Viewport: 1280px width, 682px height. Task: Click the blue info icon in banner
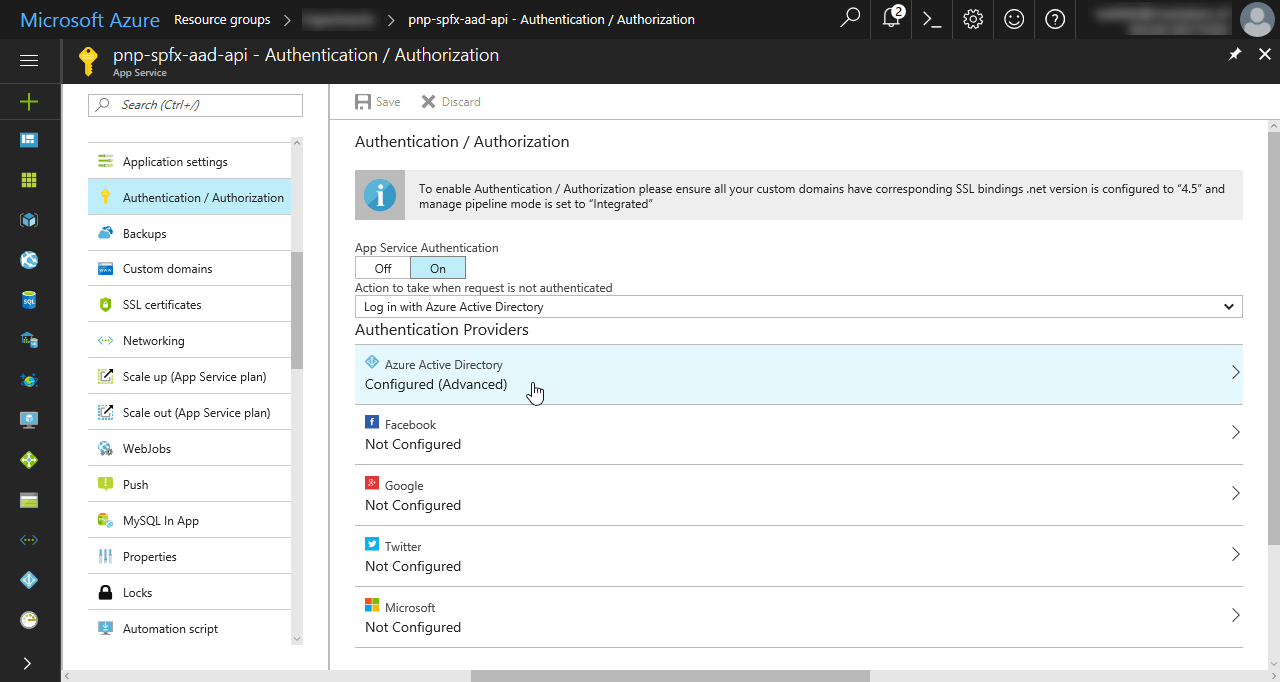pyautogui.click(x=379, y=195)
